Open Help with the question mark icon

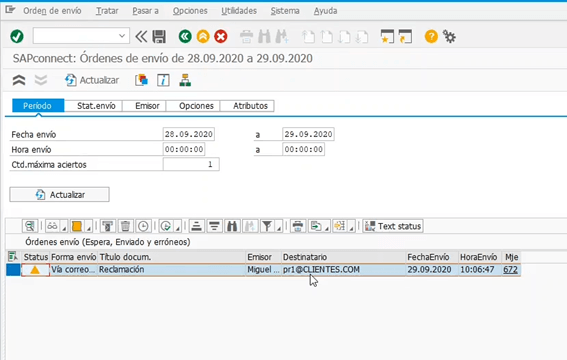coord(431,36)
